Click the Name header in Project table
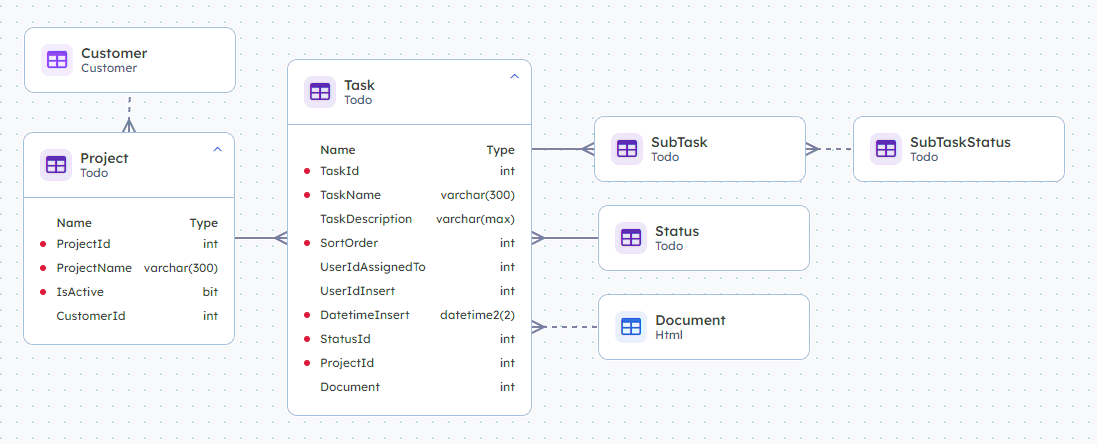 coord(74,223)
